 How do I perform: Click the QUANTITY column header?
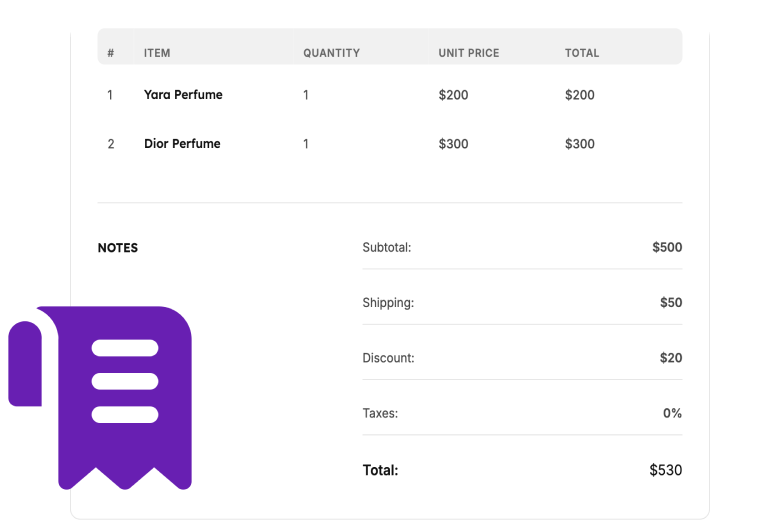(332, 53)
